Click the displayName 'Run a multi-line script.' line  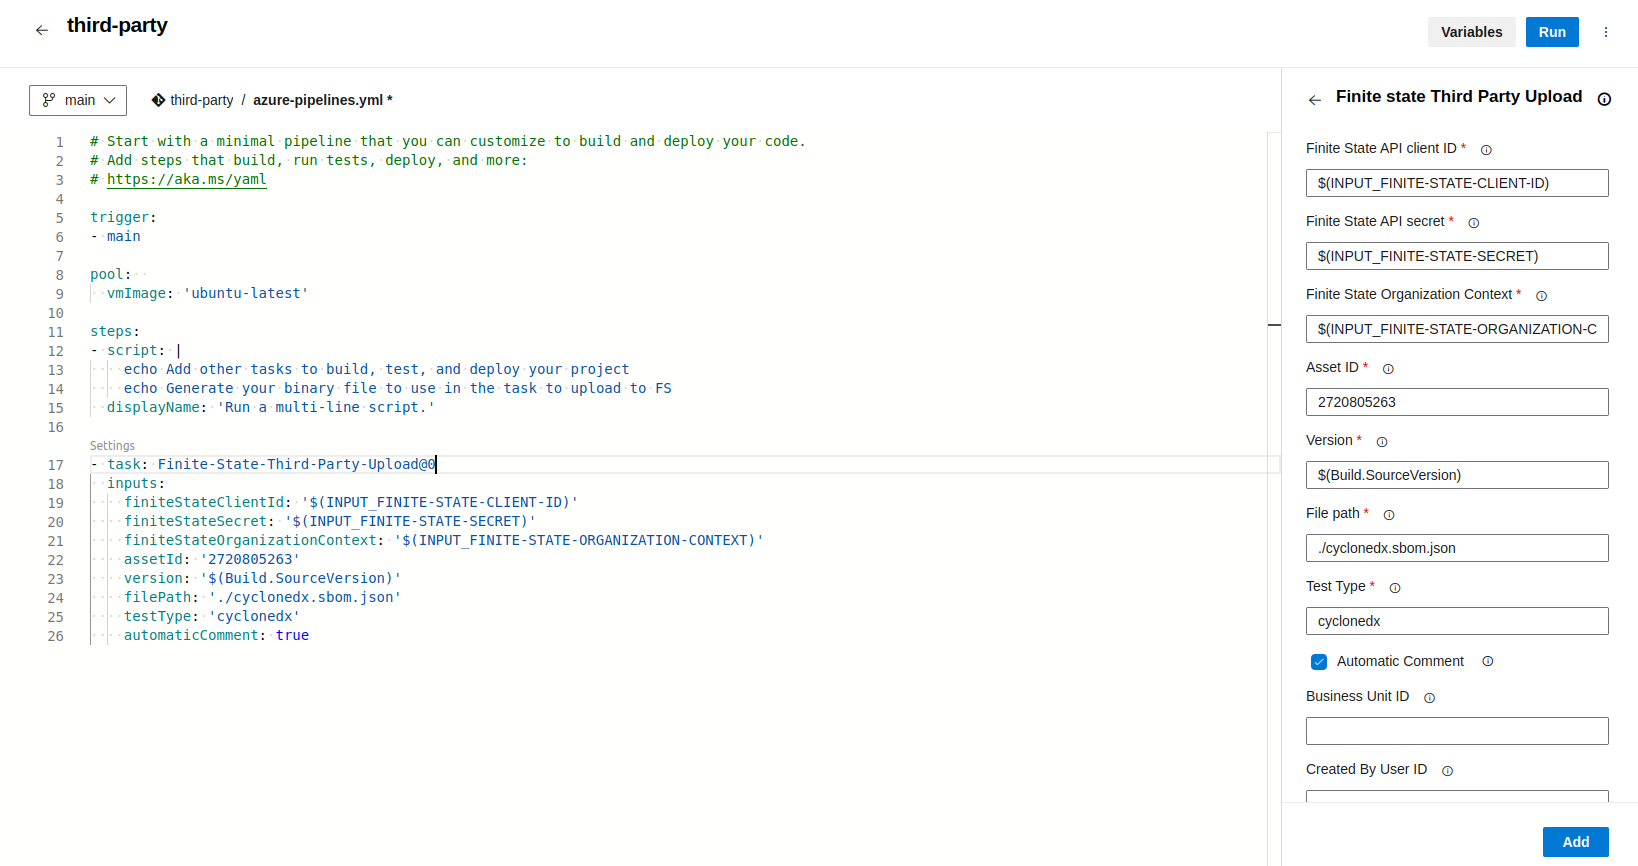pos(270,407)
